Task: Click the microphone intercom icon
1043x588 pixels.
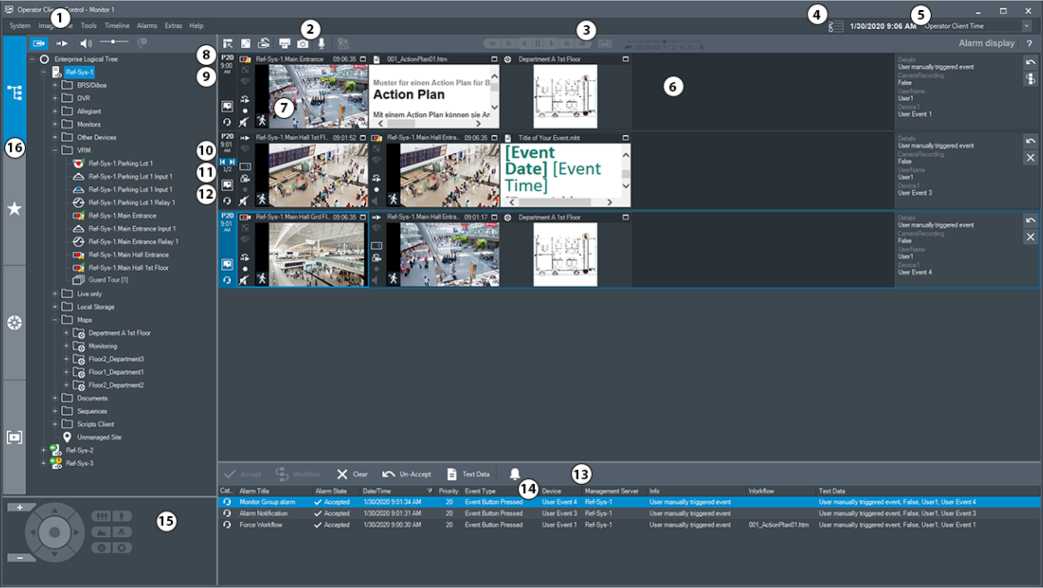Action: [x=321, y=43]
